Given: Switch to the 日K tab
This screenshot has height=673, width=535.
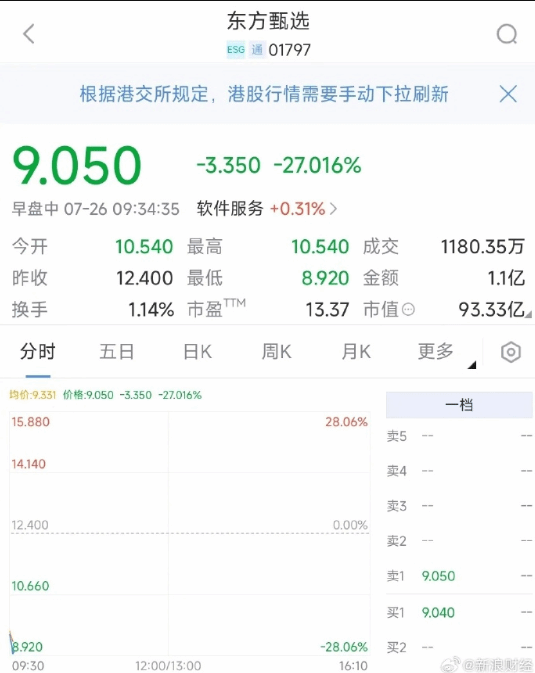Looking at the screenshot, I should pyautogui.click(x=198, y=352).
